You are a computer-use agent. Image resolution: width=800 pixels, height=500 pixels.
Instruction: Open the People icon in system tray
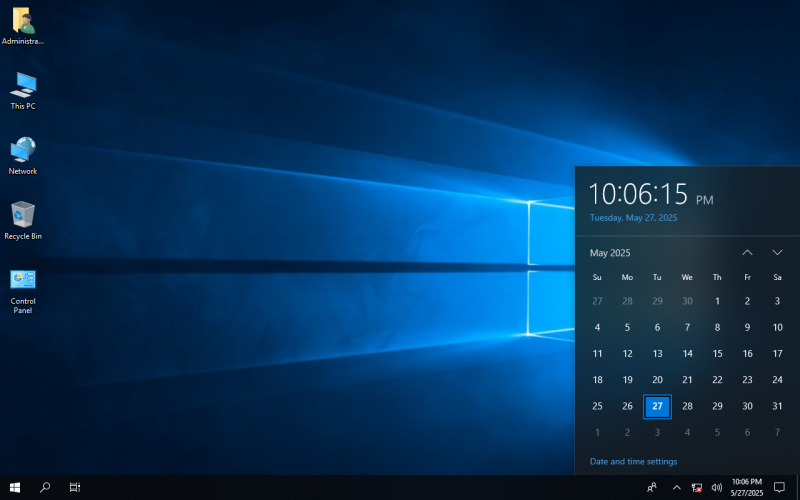(652, 487)
